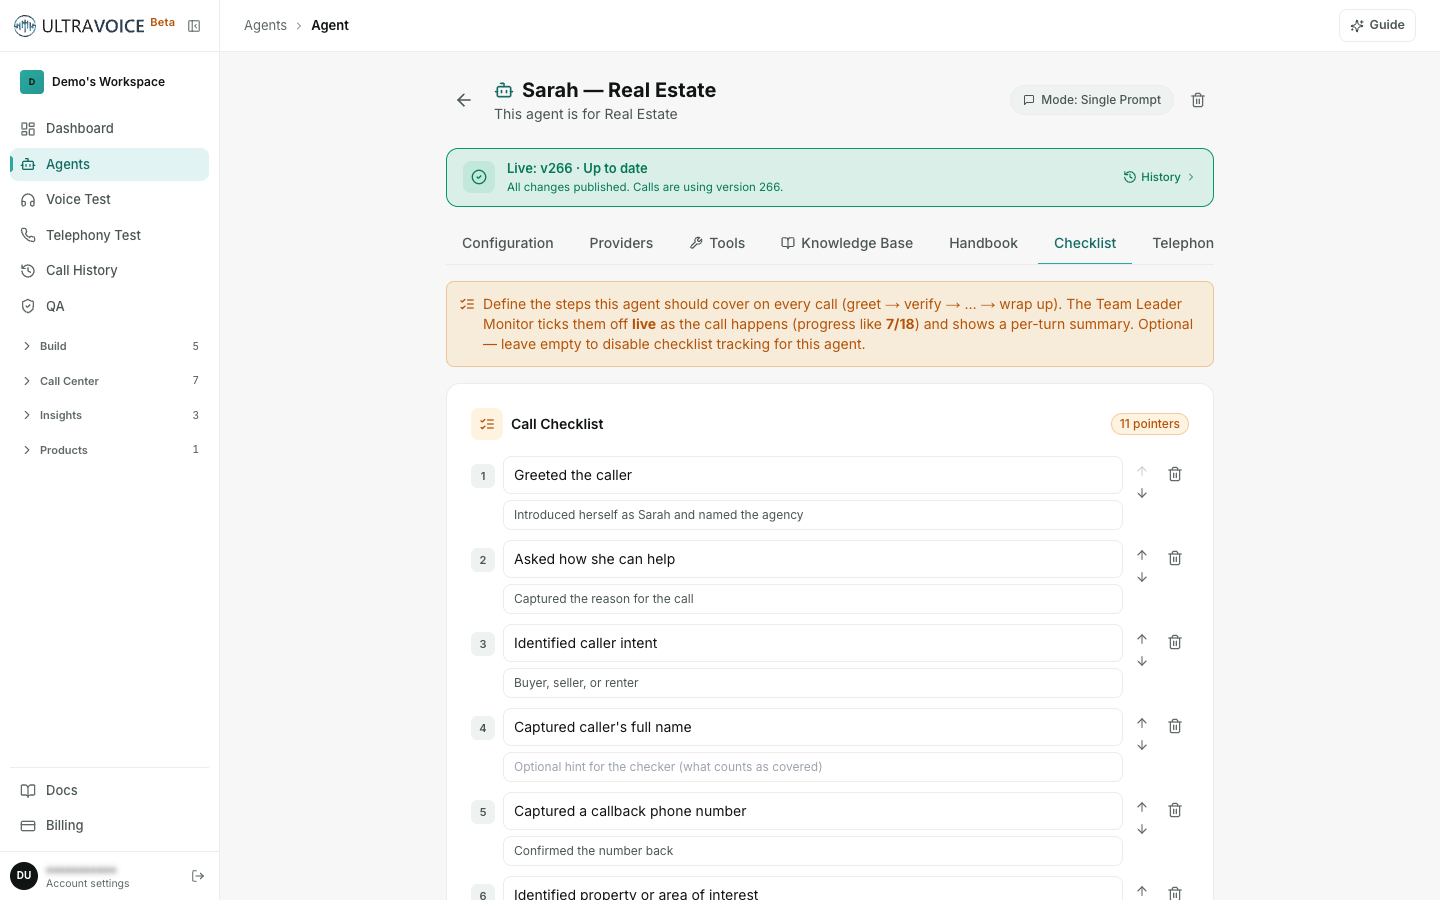Click the Agents breadcrumb link
The width and height of the screenshot is (1440, 900).
pos(265,25)
